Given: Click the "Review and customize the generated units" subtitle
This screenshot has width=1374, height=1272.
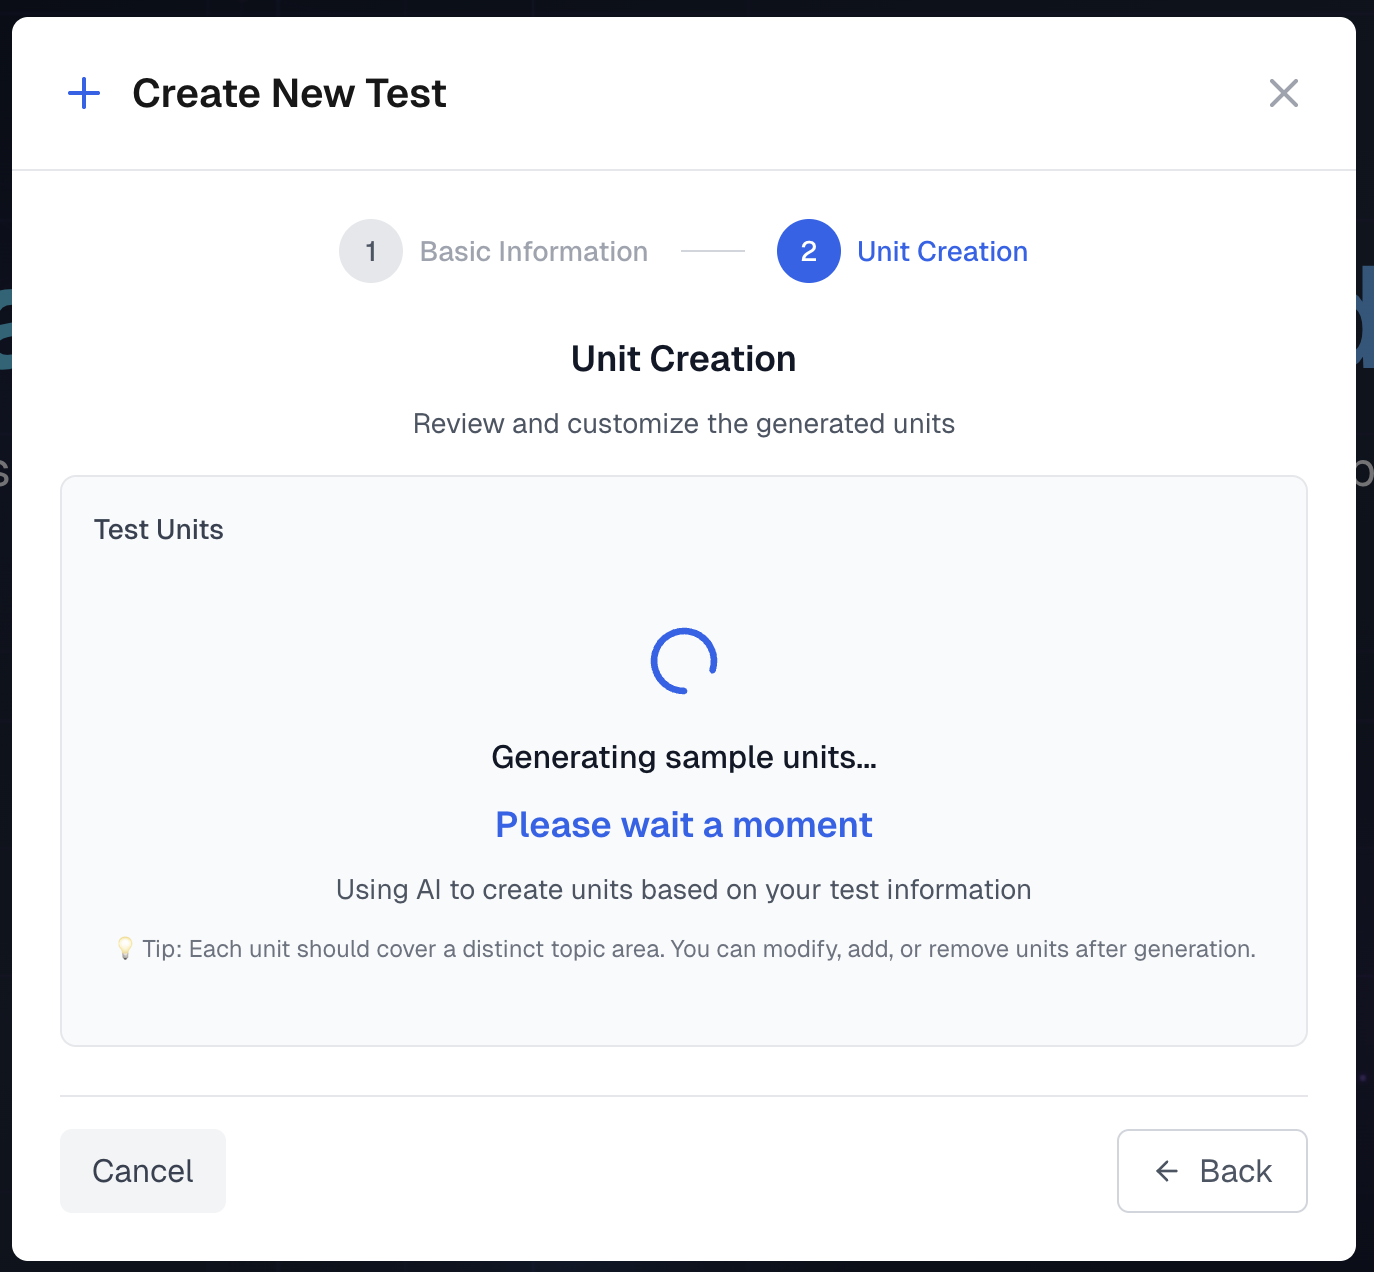Looking at the screenshot, I should tap(684, 424).
